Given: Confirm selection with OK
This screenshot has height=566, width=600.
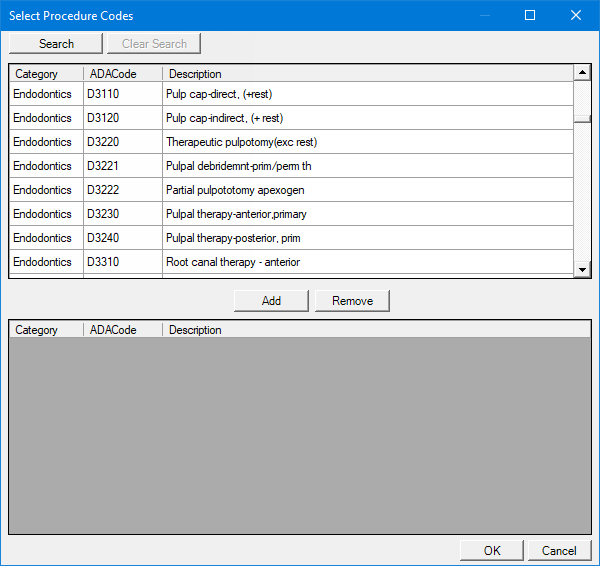Looking at the screenshot, I should coord(492,550).
